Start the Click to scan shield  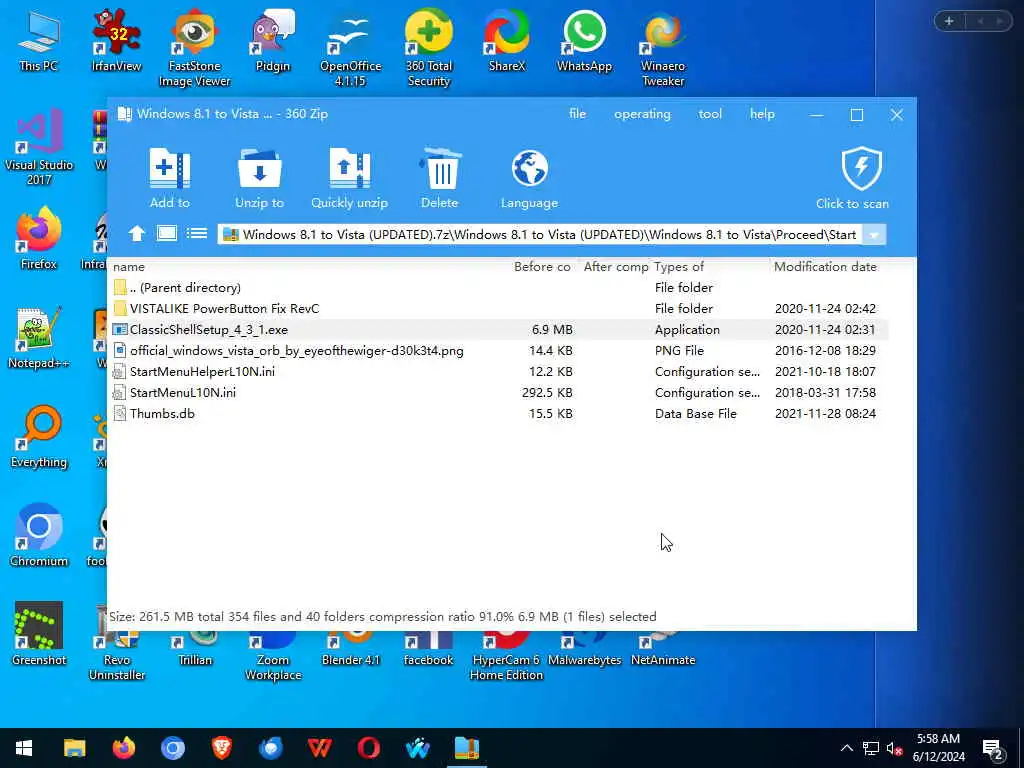(852, 178)
